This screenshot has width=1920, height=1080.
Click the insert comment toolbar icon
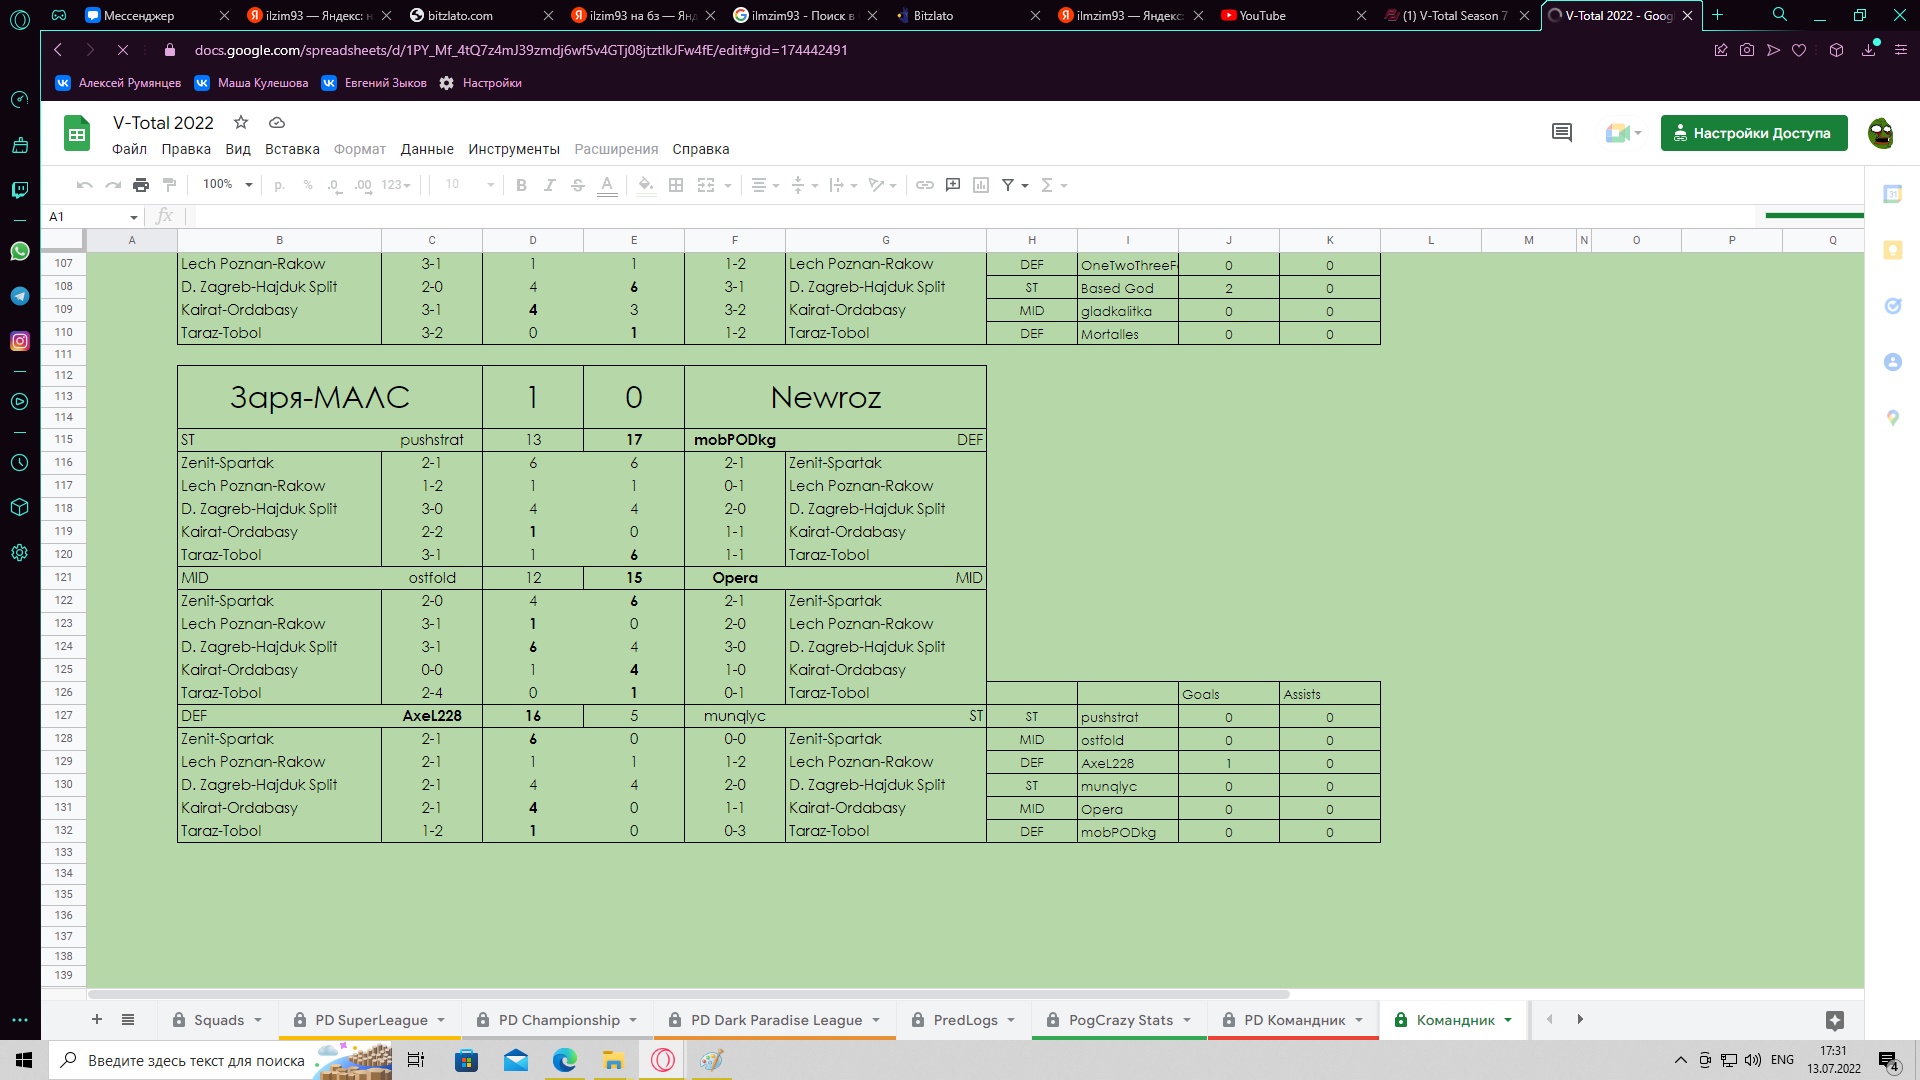click(953, 185)
